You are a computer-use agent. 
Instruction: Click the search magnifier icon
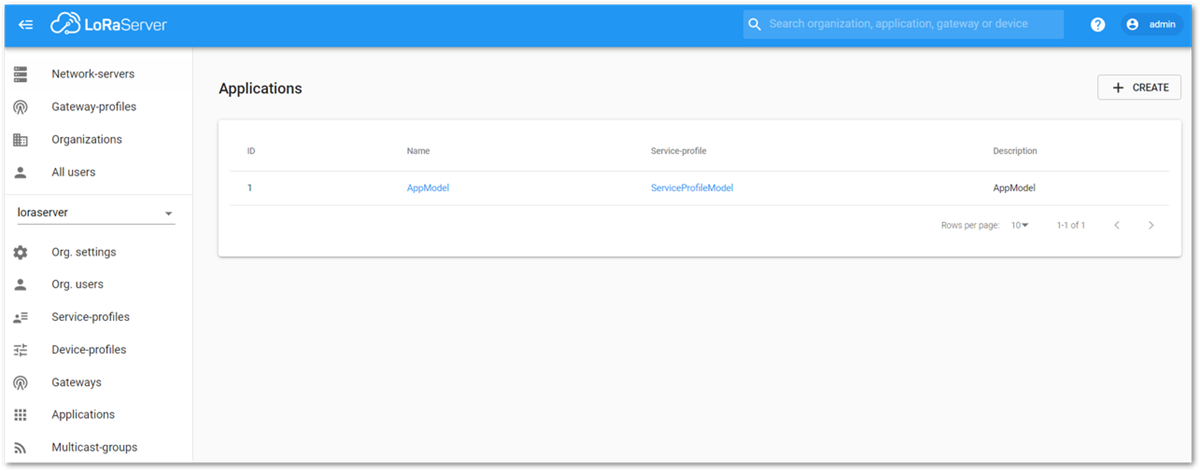tap(755, 24)
